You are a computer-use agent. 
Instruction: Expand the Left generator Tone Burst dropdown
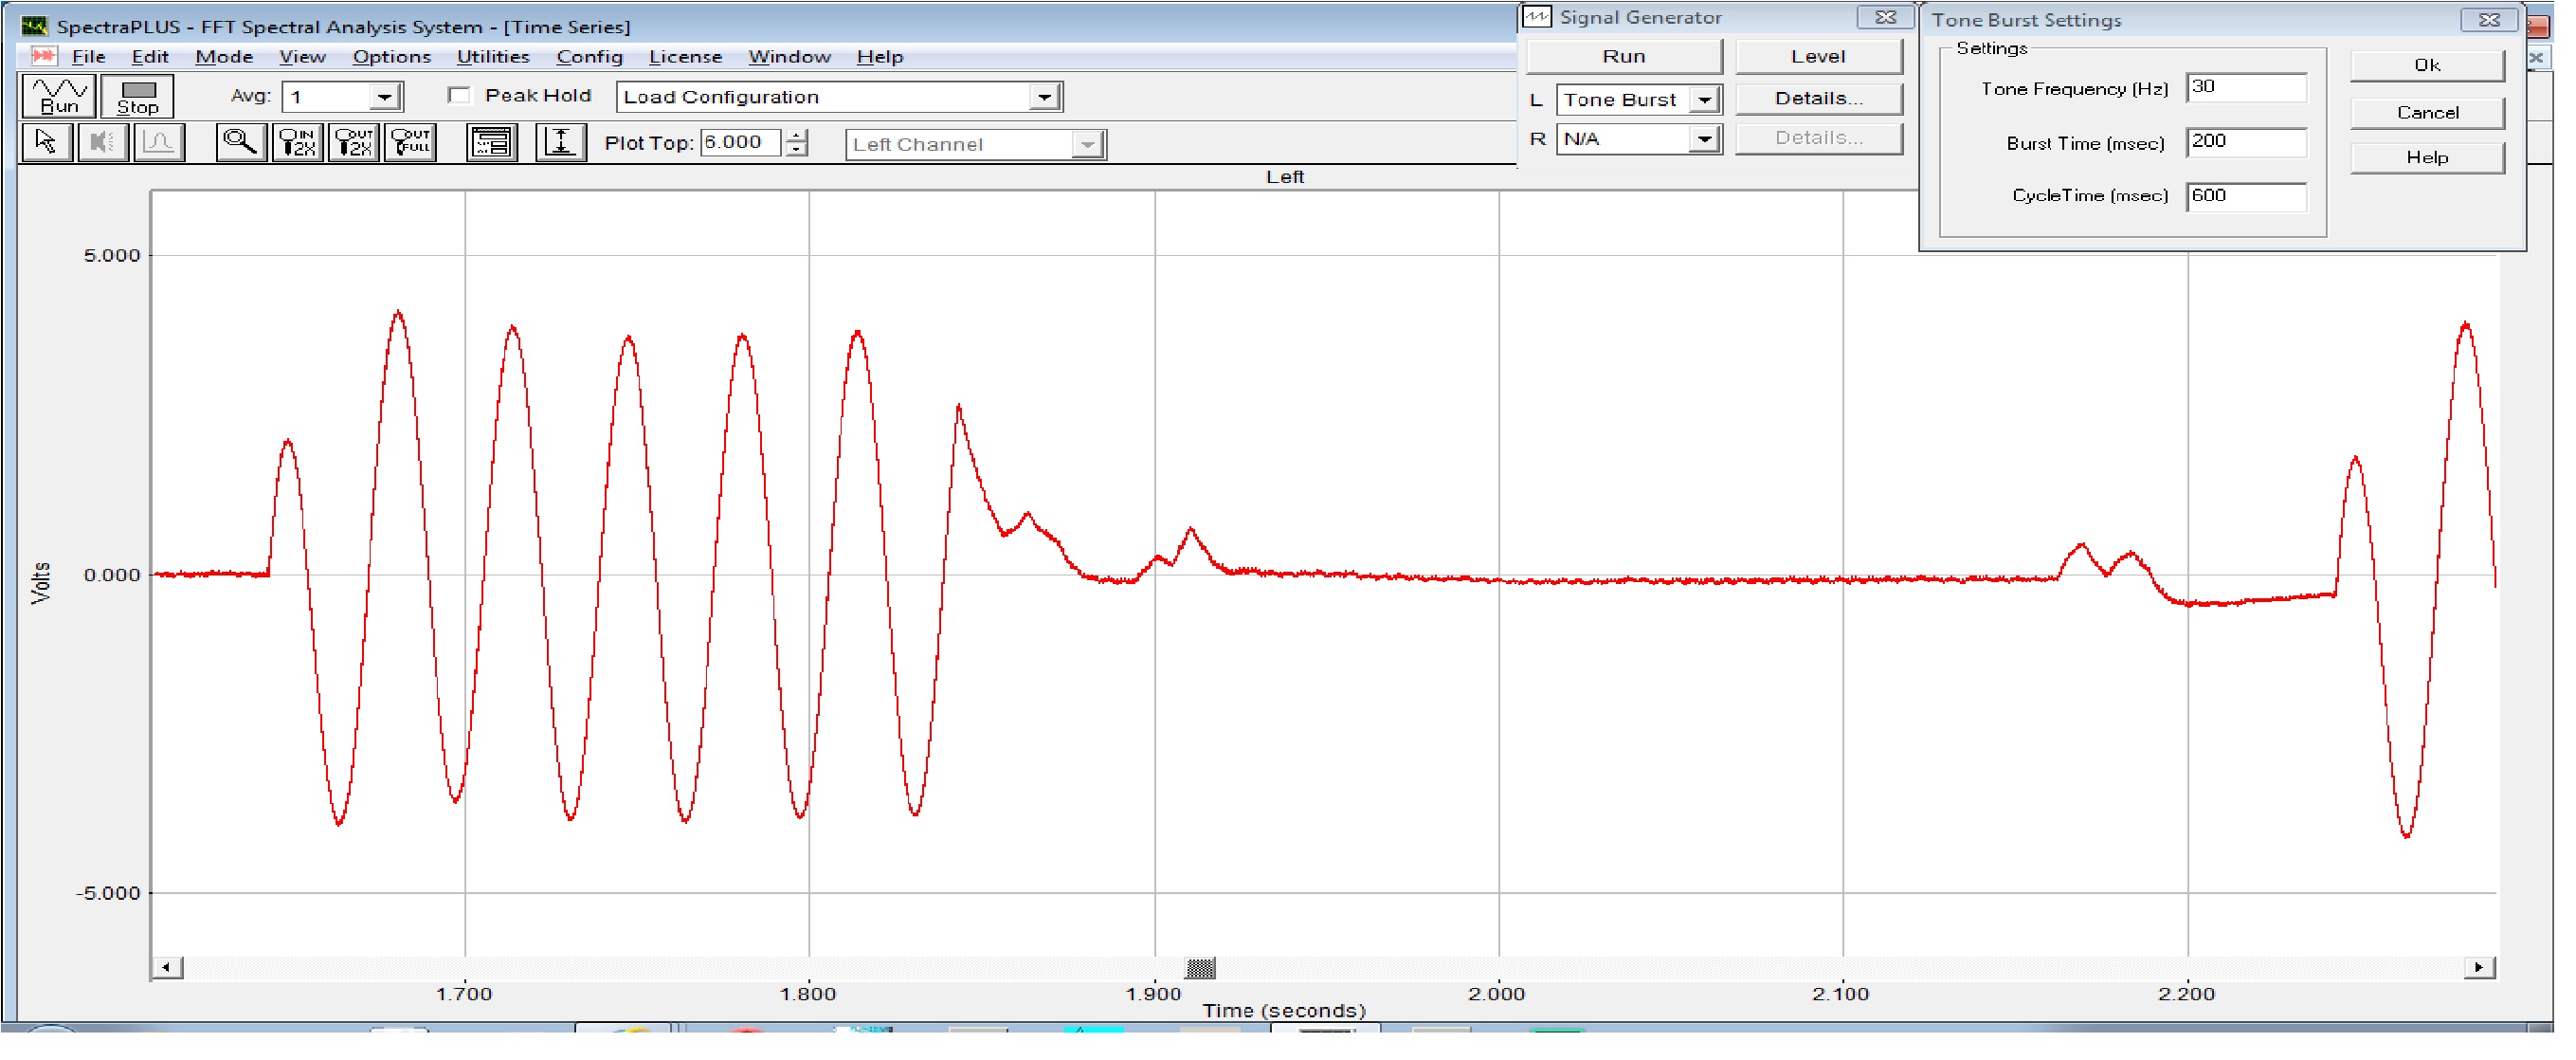1705,100
